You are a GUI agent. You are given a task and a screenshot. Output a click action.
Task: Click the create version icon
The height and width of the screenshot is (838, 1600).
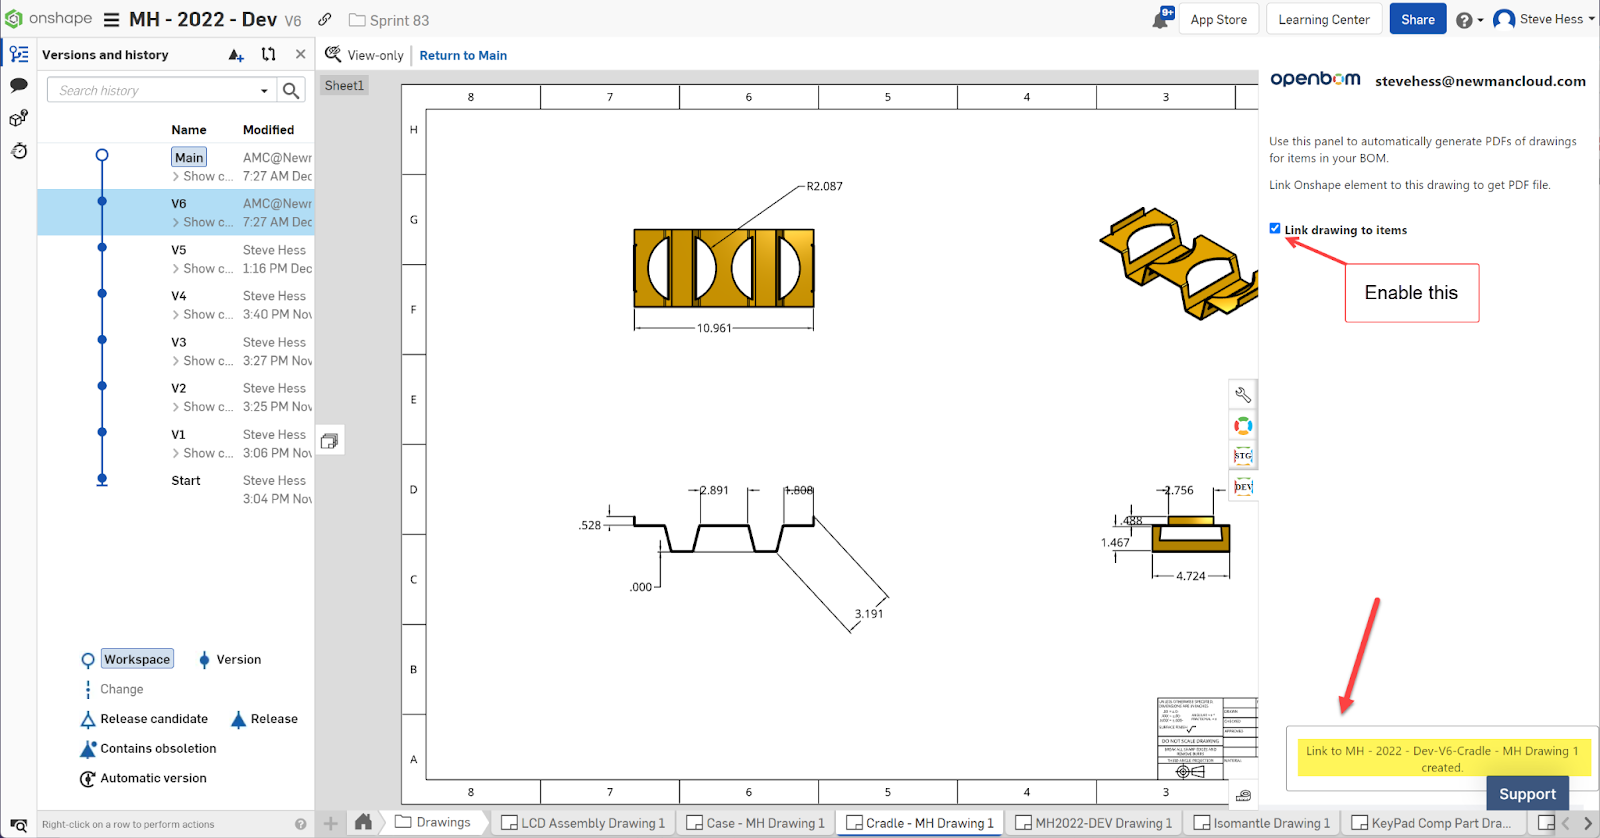(x=236, y=55)
